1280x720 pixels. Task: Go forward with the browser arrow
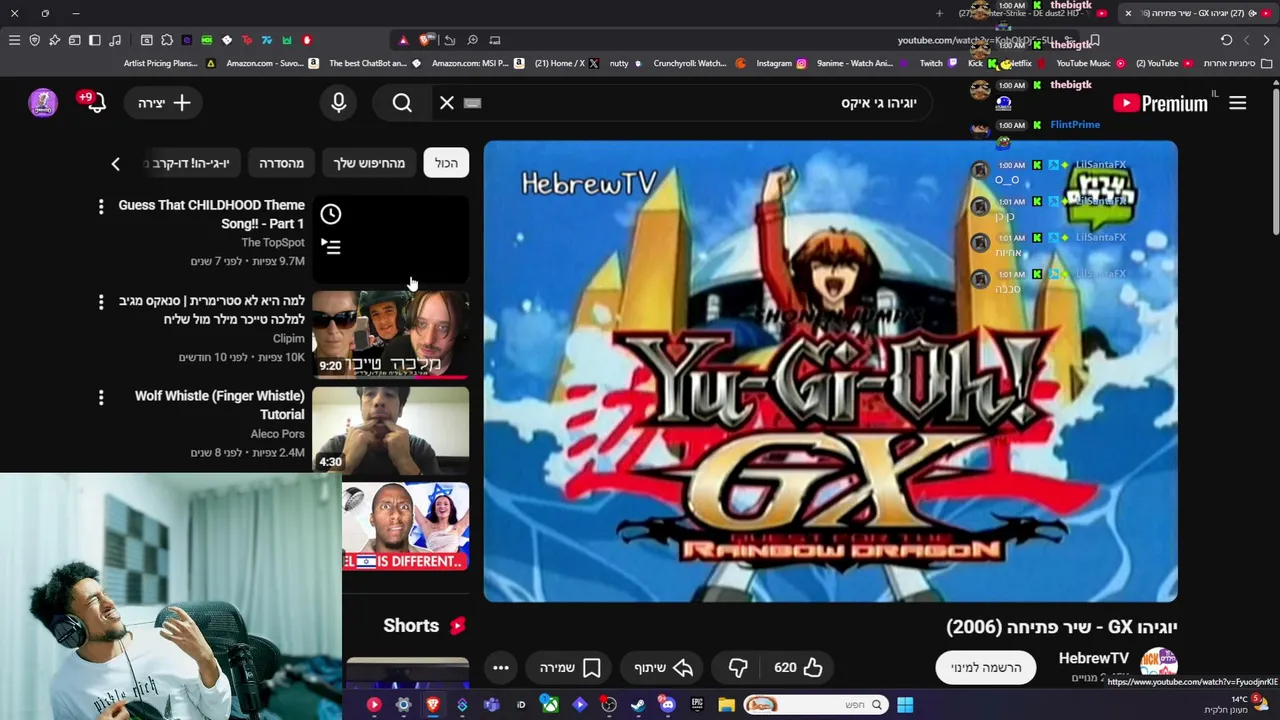click(1246, 40)
